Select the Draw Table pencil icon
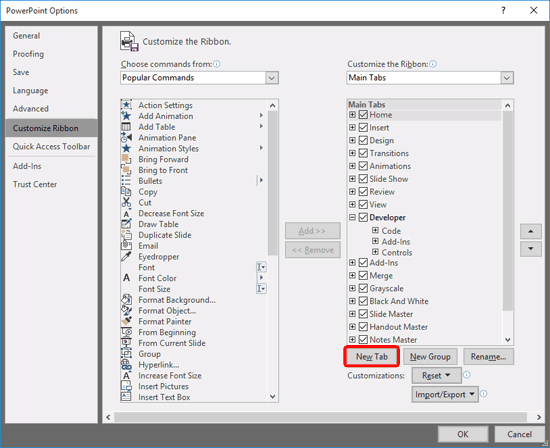The image size is (550, 448). coord(126,224)
